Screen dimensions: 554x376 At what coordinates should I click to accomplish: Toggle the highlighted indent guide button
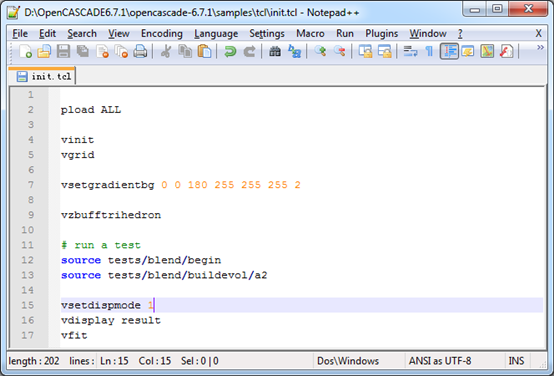tap(449, 51)
